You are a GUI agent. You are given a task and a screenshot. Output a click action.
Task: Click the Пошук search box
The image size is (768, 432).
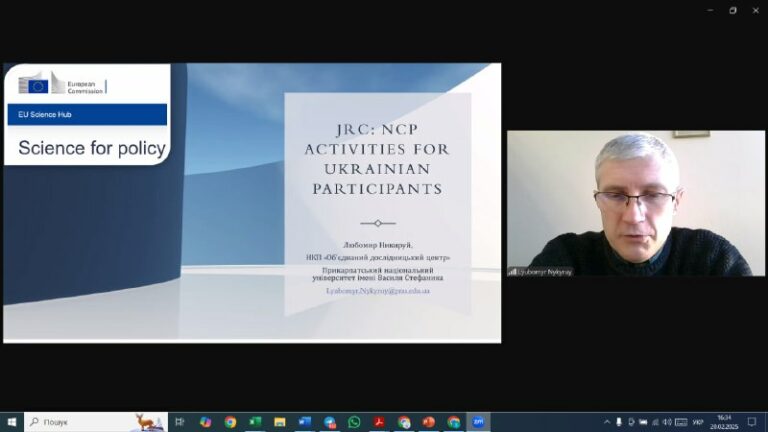click(x=96, y=422)
